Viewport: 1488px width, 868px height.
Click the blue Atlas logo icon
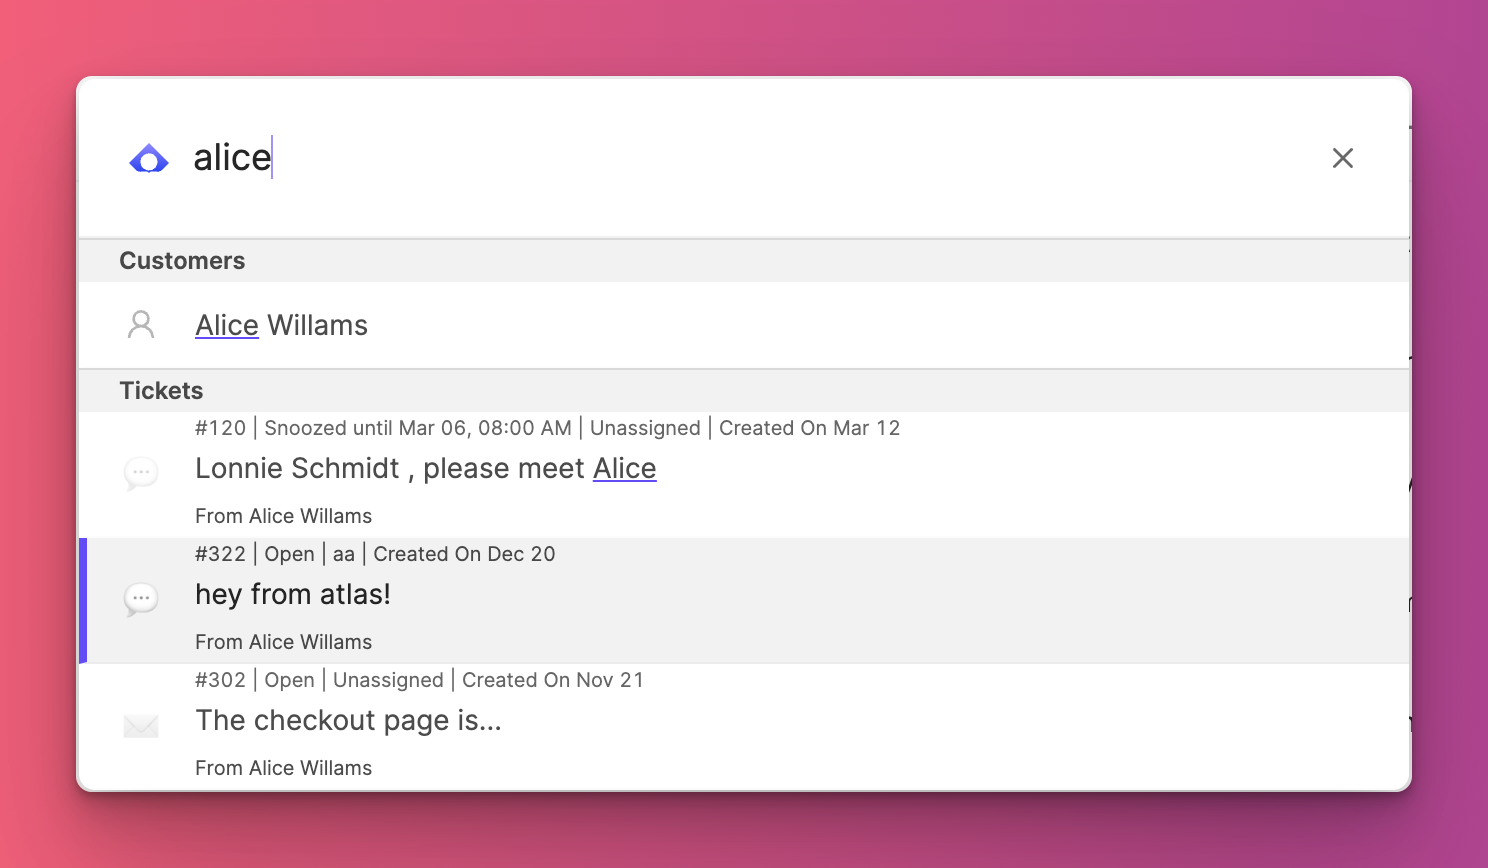point(149,158)
